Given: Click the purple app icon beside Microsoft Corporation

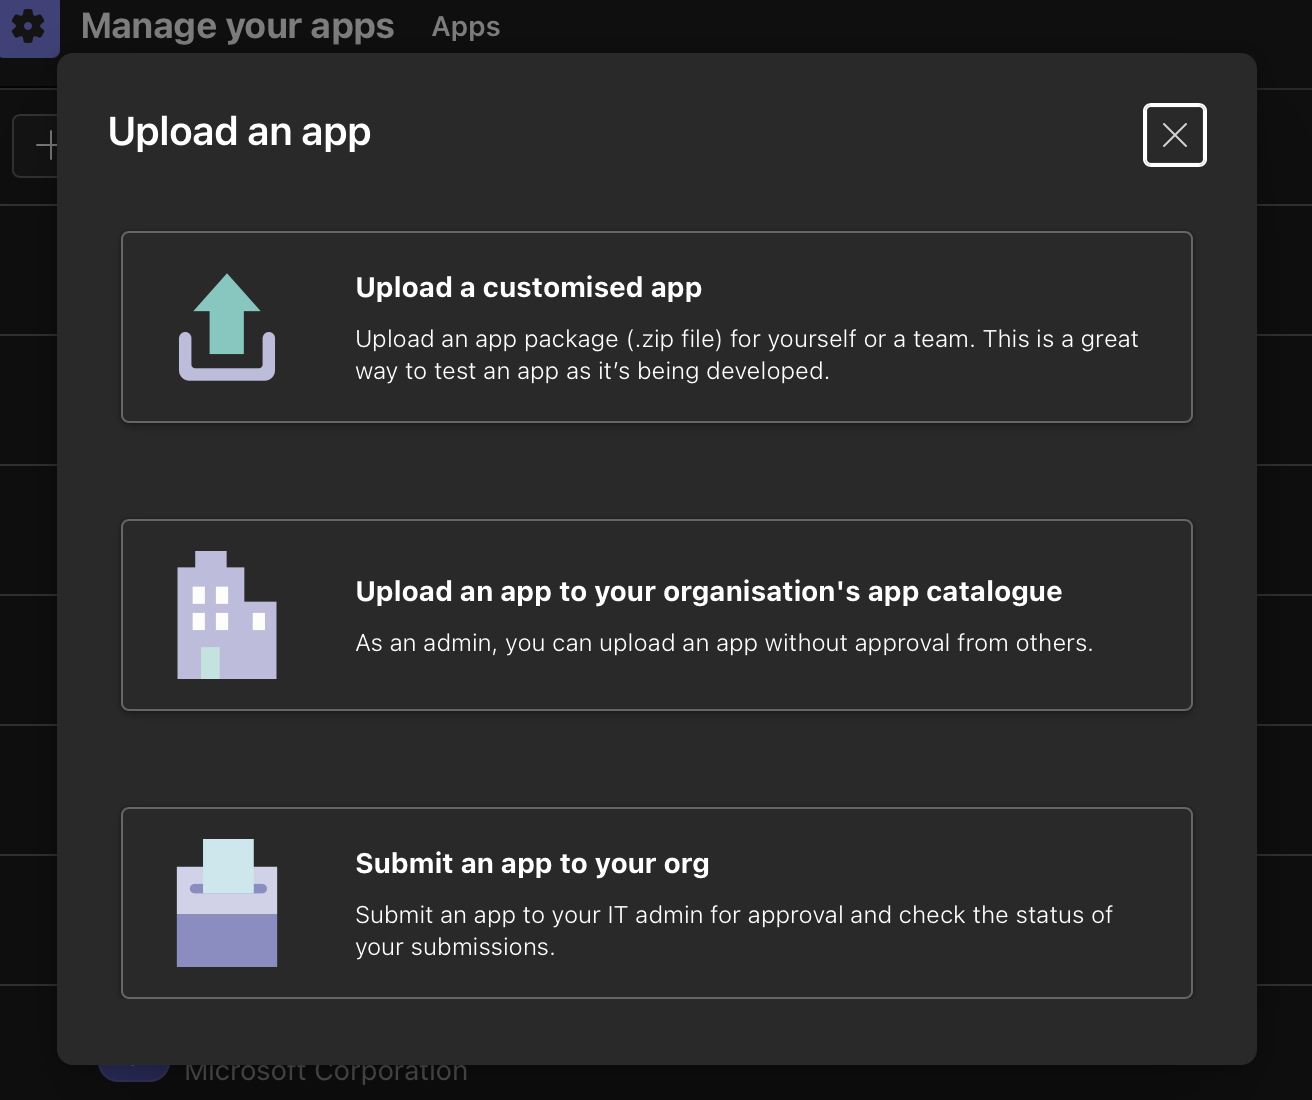Looking at the screenshot, I should pos(133,1072).
